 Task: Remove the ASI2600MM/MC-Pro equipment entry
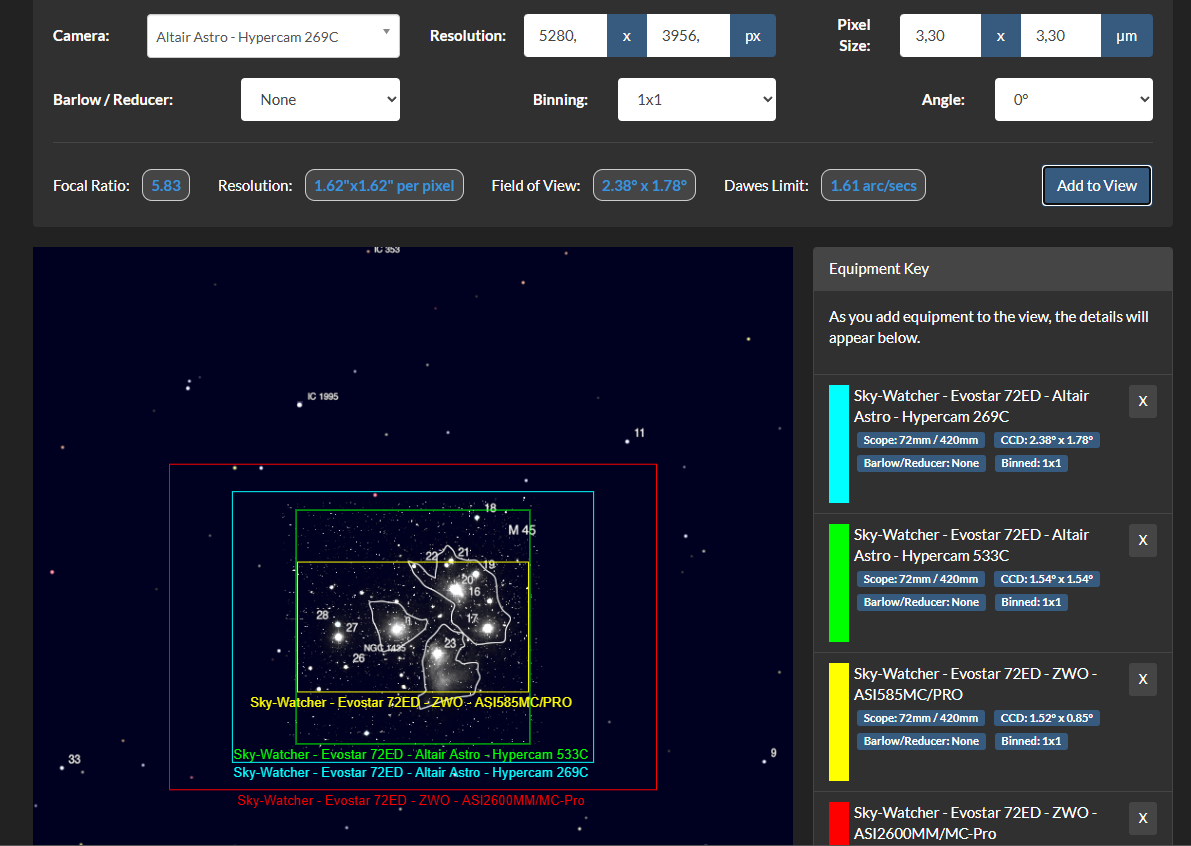[1142, 819]
